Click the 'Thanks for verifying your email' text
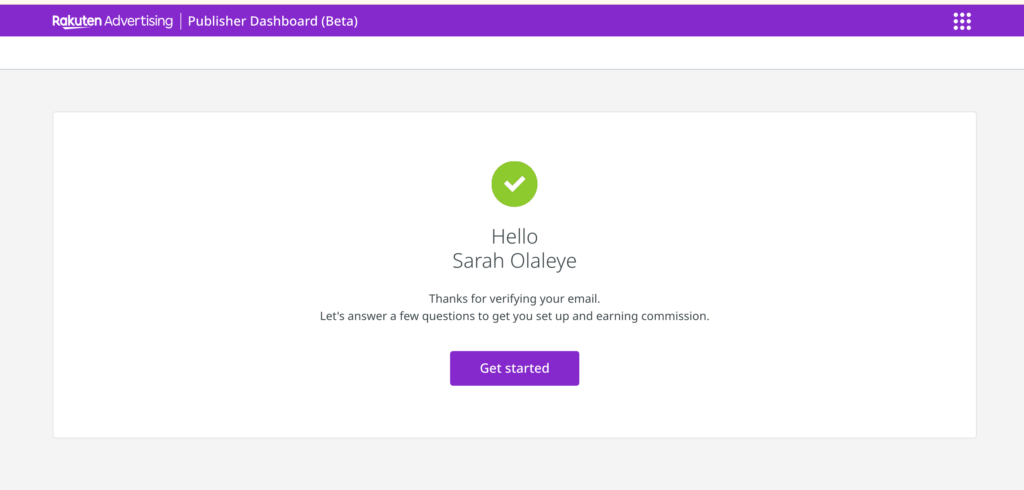 514,298
